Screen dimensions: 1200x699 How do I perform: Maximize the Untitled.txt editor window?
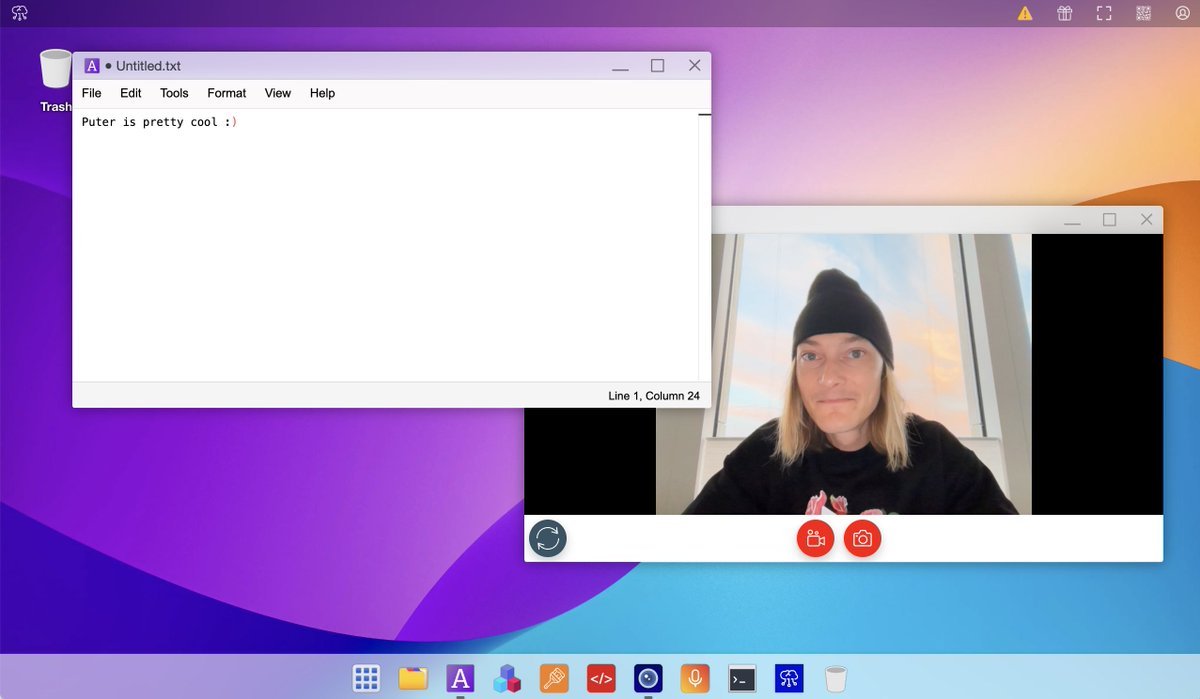(x=657, y=65)
